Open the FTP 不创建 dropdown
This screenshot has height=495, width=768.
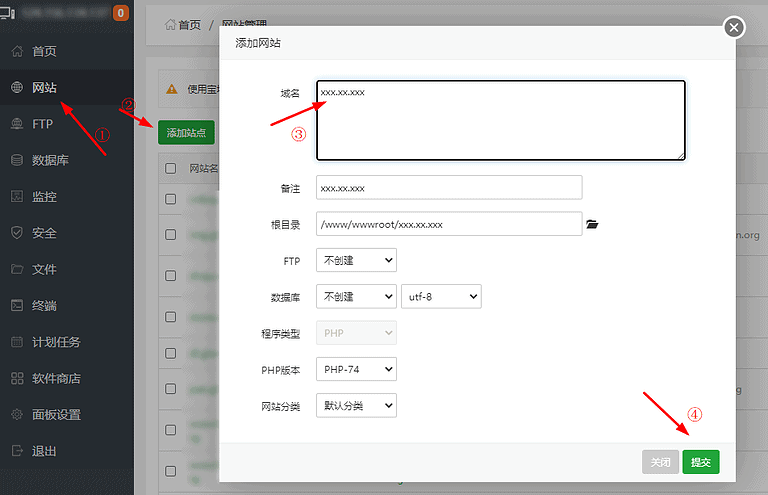tap(356, 260)
